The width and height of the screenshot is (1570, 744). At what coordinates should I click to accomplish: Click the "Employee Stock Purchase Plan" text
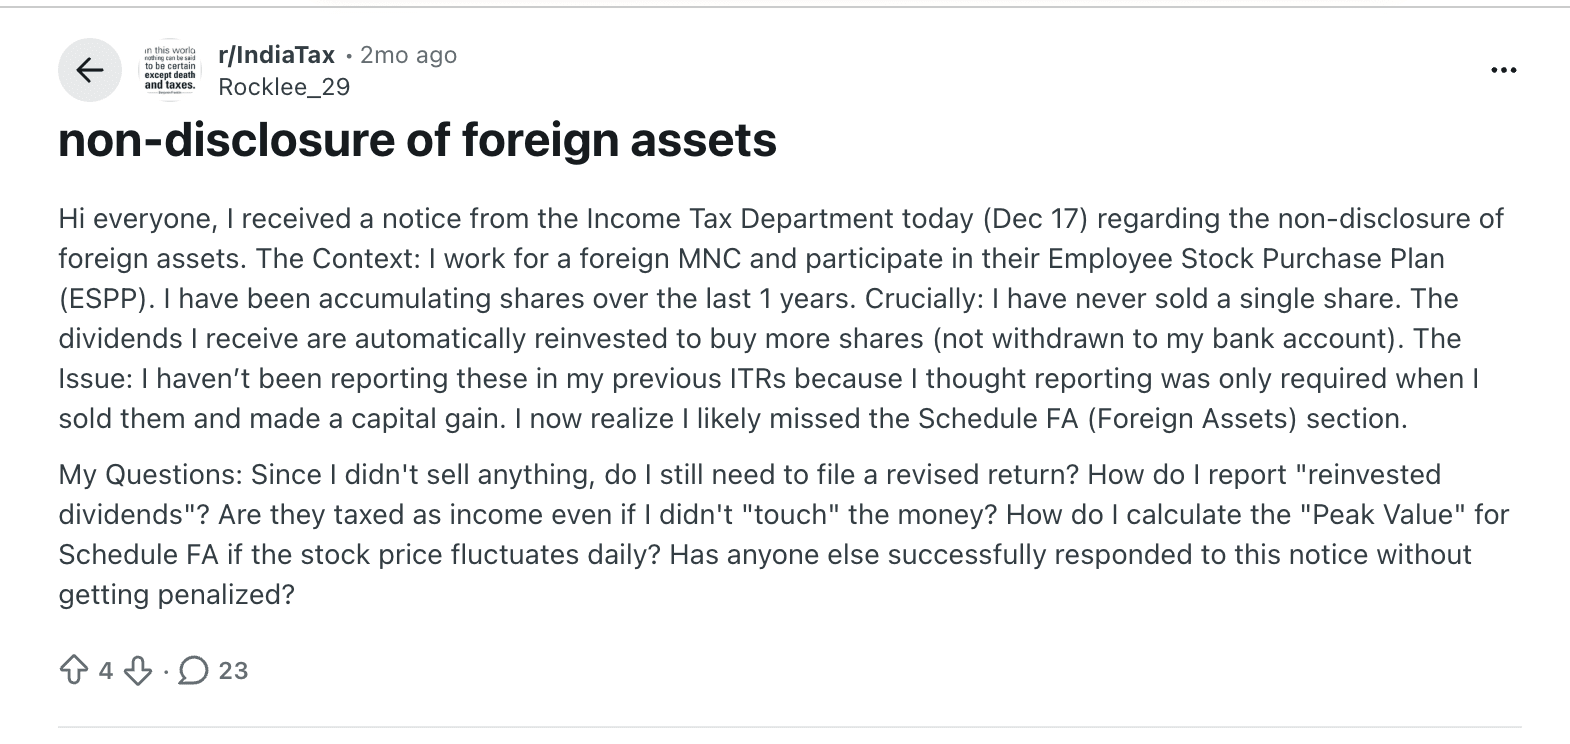tap(1246, 259)
